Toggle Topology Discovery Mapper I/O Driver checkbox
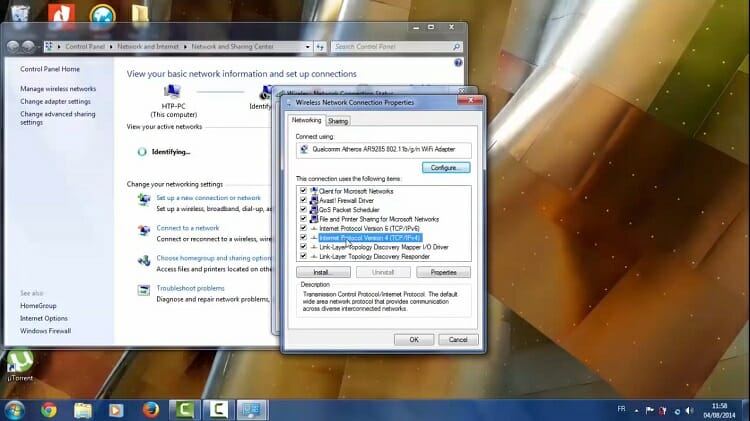The height and width of the screenshot is (421, 750). pos(303,246)
